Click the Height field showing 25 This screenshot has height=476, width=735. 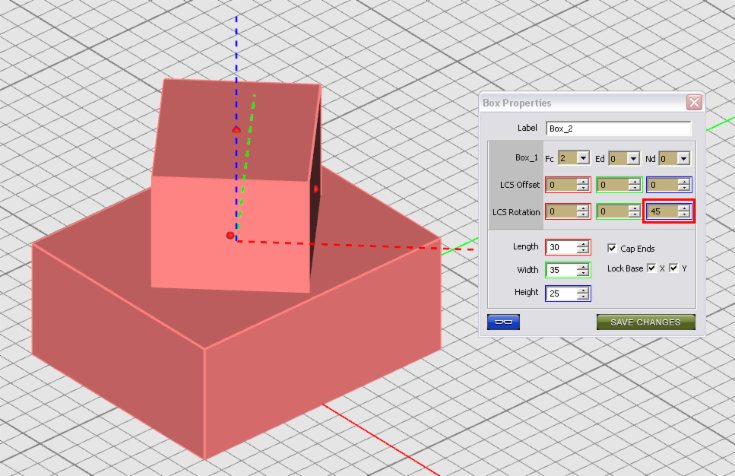[x=562, y=294]
